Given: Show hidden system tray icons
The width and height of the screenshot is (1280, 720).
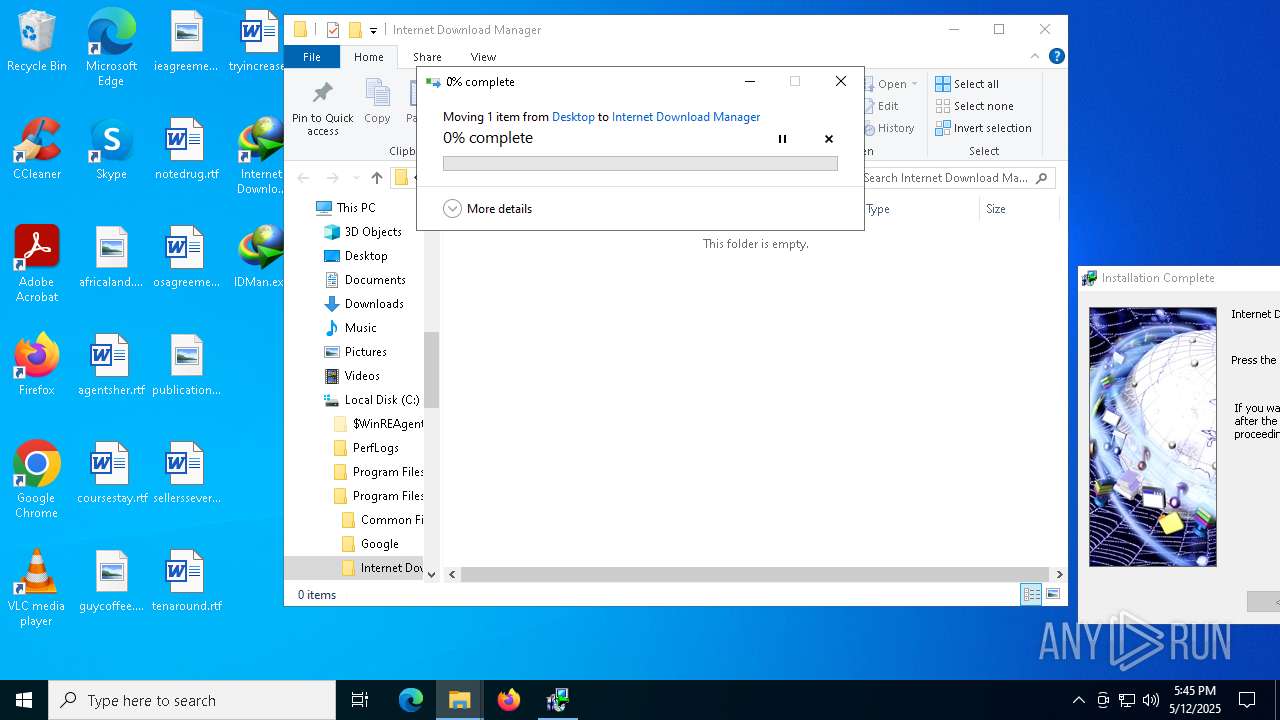Looking at the screenshot, I should click(1078, 700).
